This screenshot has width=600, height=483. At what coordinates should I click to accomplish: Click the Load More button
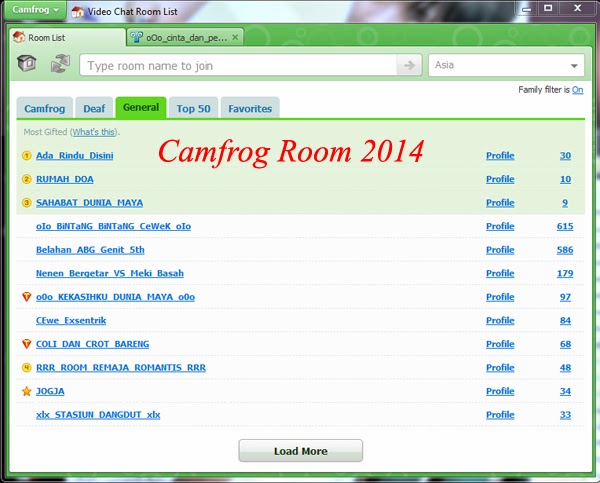coord(301,451)
